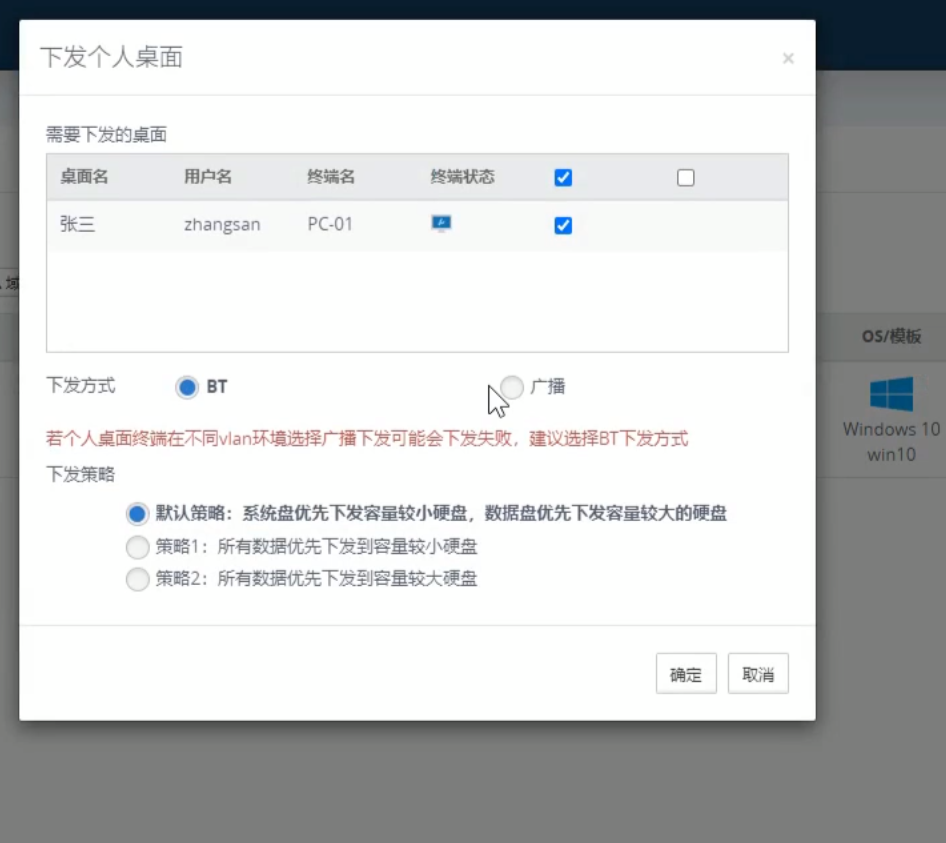Image resolution: width=946 pixels, height=843 pixels.
Task: Click the Windows 10 logo icon
Action: (x=891, y=394)
